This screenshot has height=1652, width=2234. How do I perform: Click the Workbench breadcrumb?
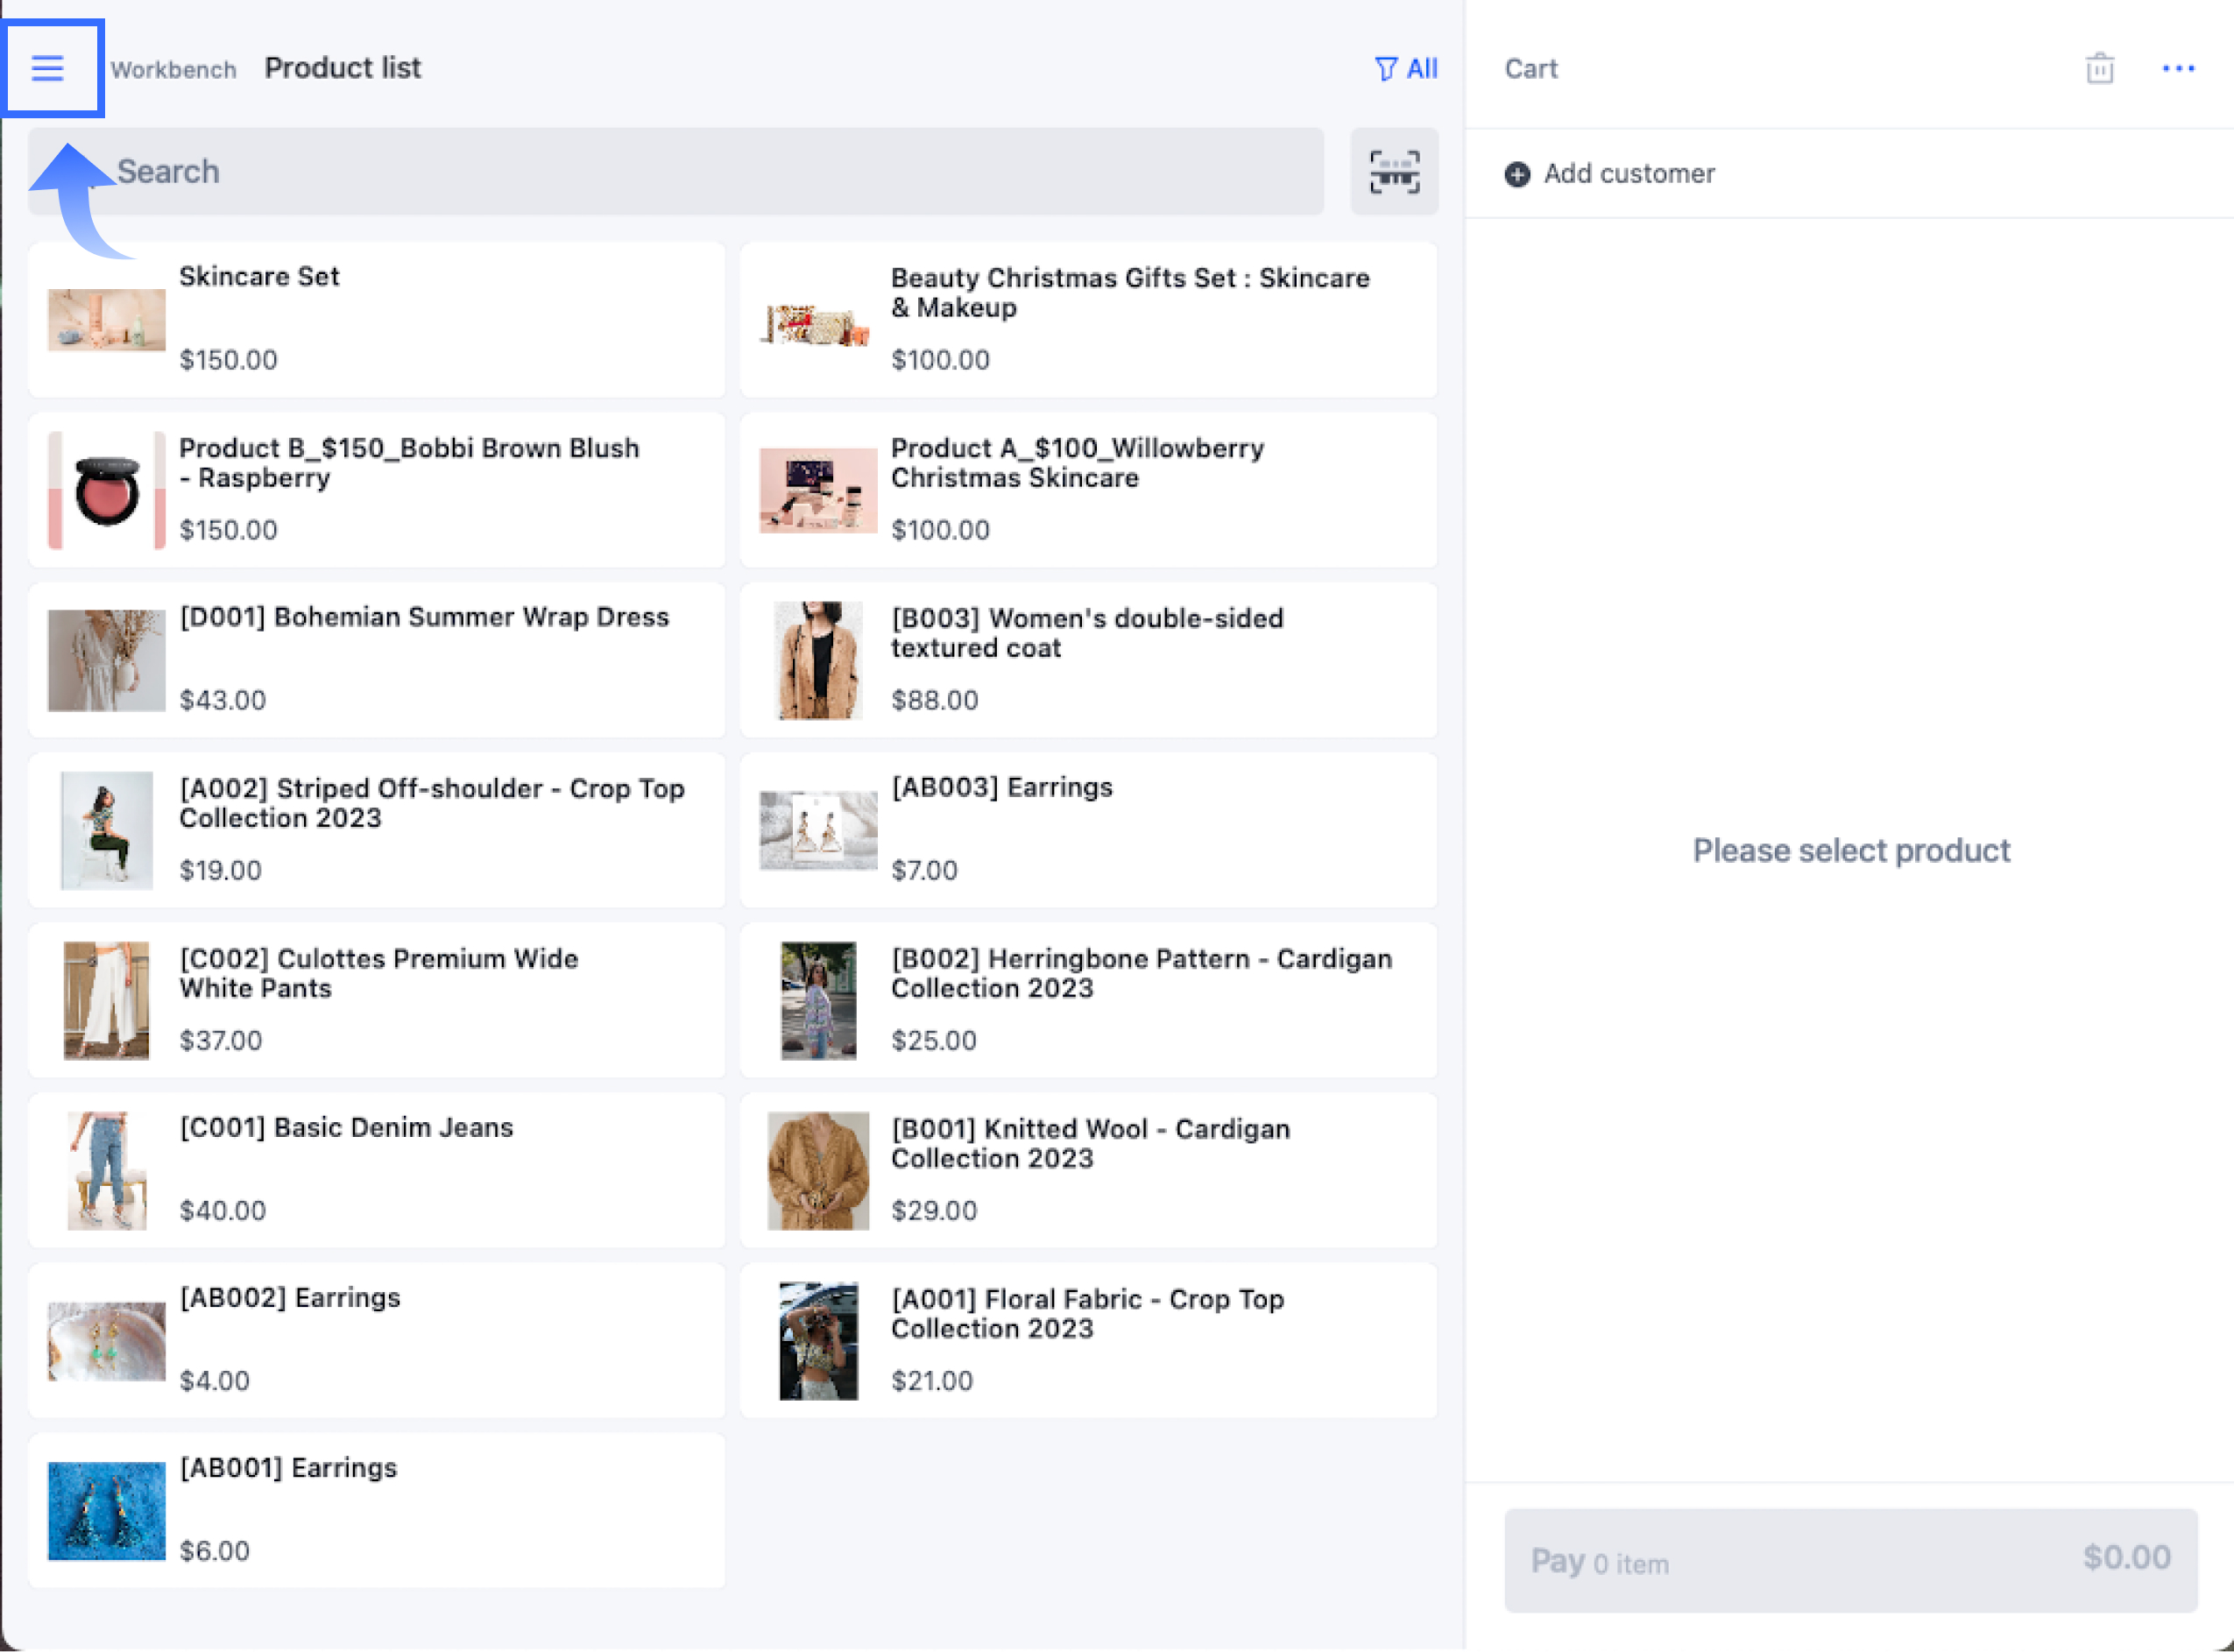(x=173, y=70)
